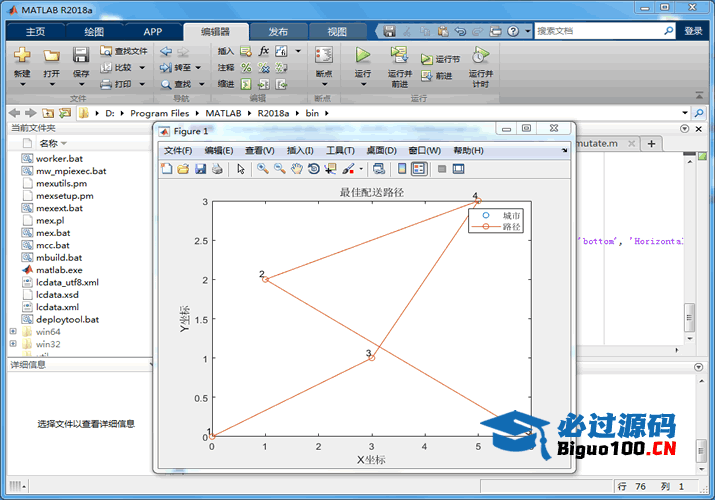Click Figure 1's save figure icon
This screenshot has width=715, height=500.
click(x=201, y=169)
